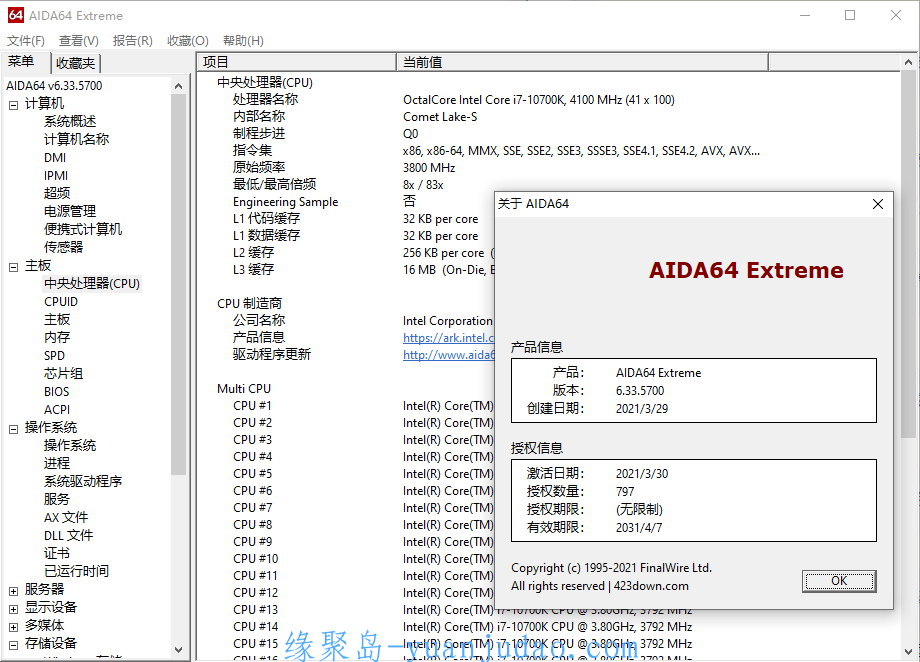920x662 pixels.
Task: Select 已运行时间 in the tree
Action: click(x=76, y=571)
